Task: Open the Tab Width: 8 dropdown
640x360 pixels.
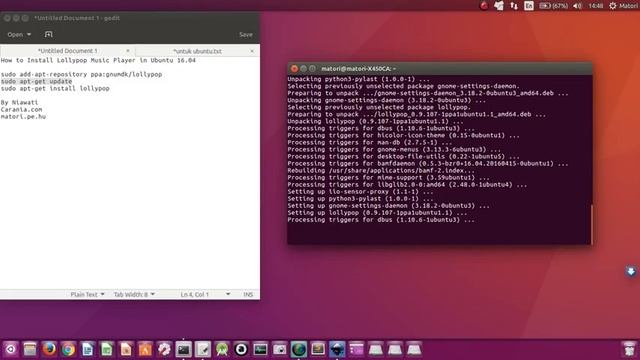Action: [x=134, y=294]
